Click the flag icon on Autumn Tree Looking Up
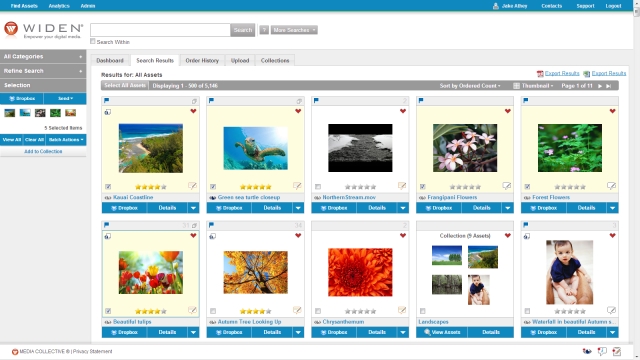Viewport: 640px width, 360px height. [x=211, y=224]
